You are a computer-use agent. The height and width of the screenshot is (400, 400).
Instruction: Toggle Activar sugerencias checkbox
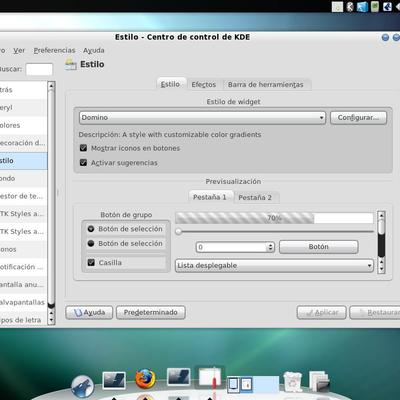click(83, 163)
